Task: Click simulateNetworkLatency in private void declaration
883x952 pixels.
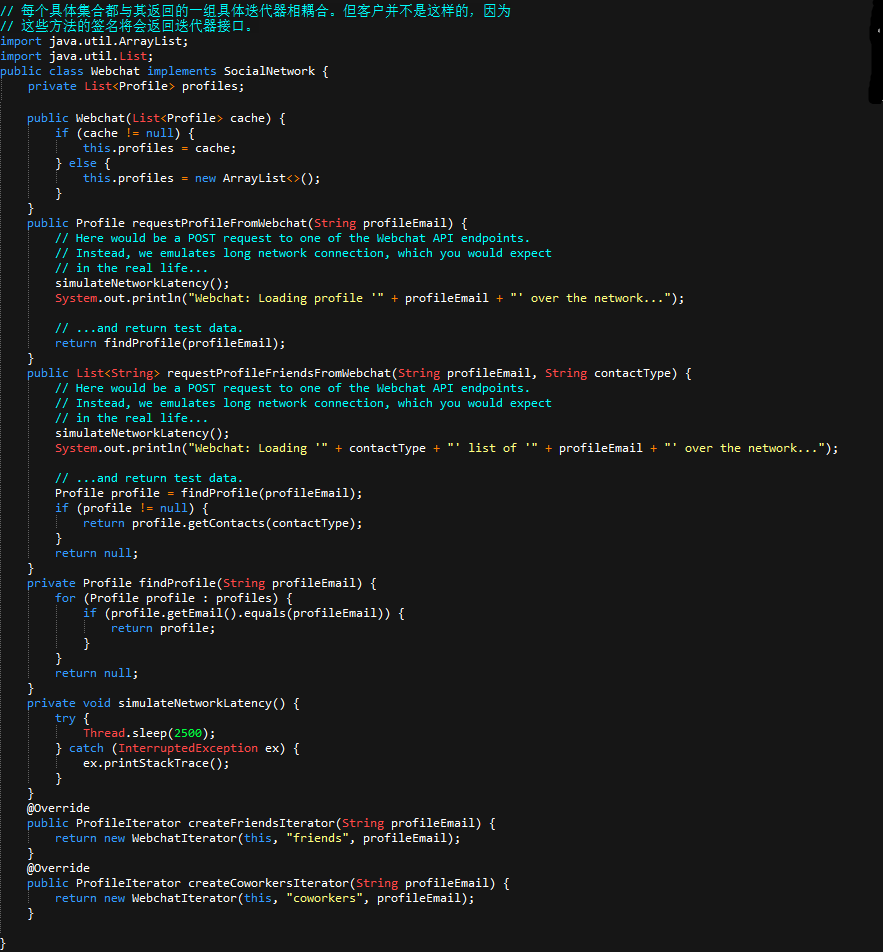Action: [195, 703]
